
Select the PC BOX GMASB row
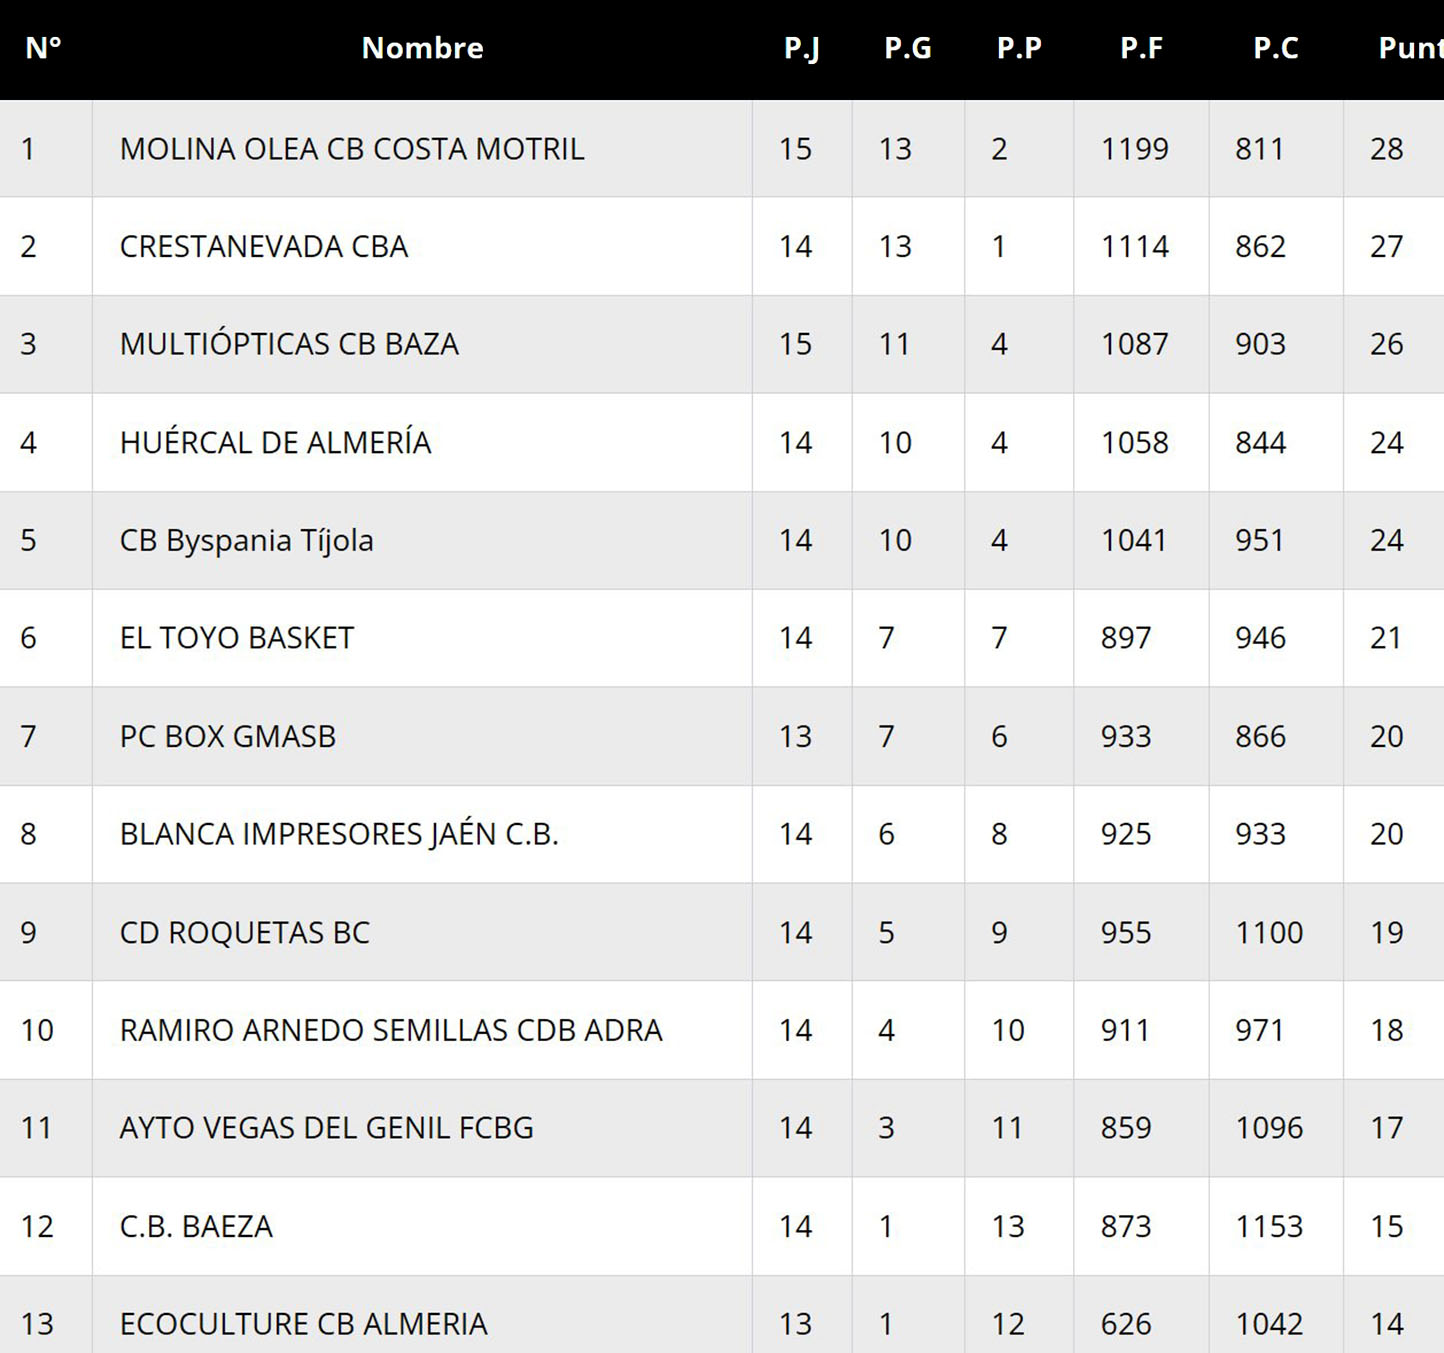coord(228,736)
